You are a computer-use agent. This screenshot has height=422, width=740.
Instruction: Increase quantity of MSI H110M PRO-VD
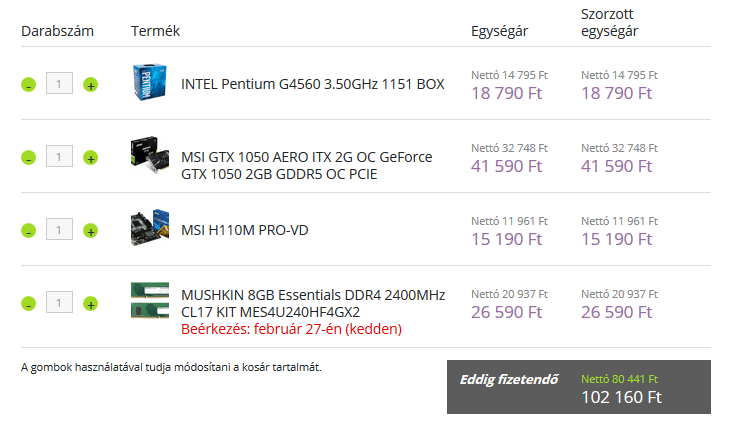tap(91, 230)
